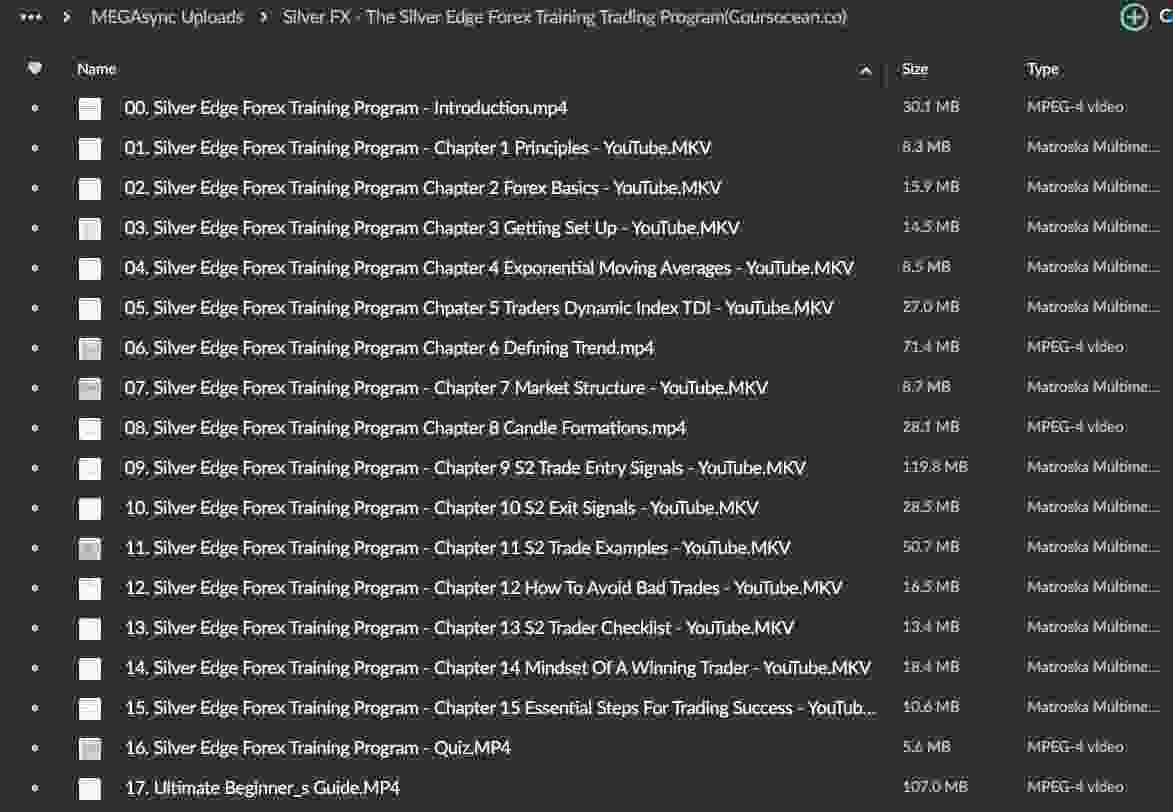Click the video file icon beside Introduction.mp4
This screenshot has width=1173, height=812.
89,107
